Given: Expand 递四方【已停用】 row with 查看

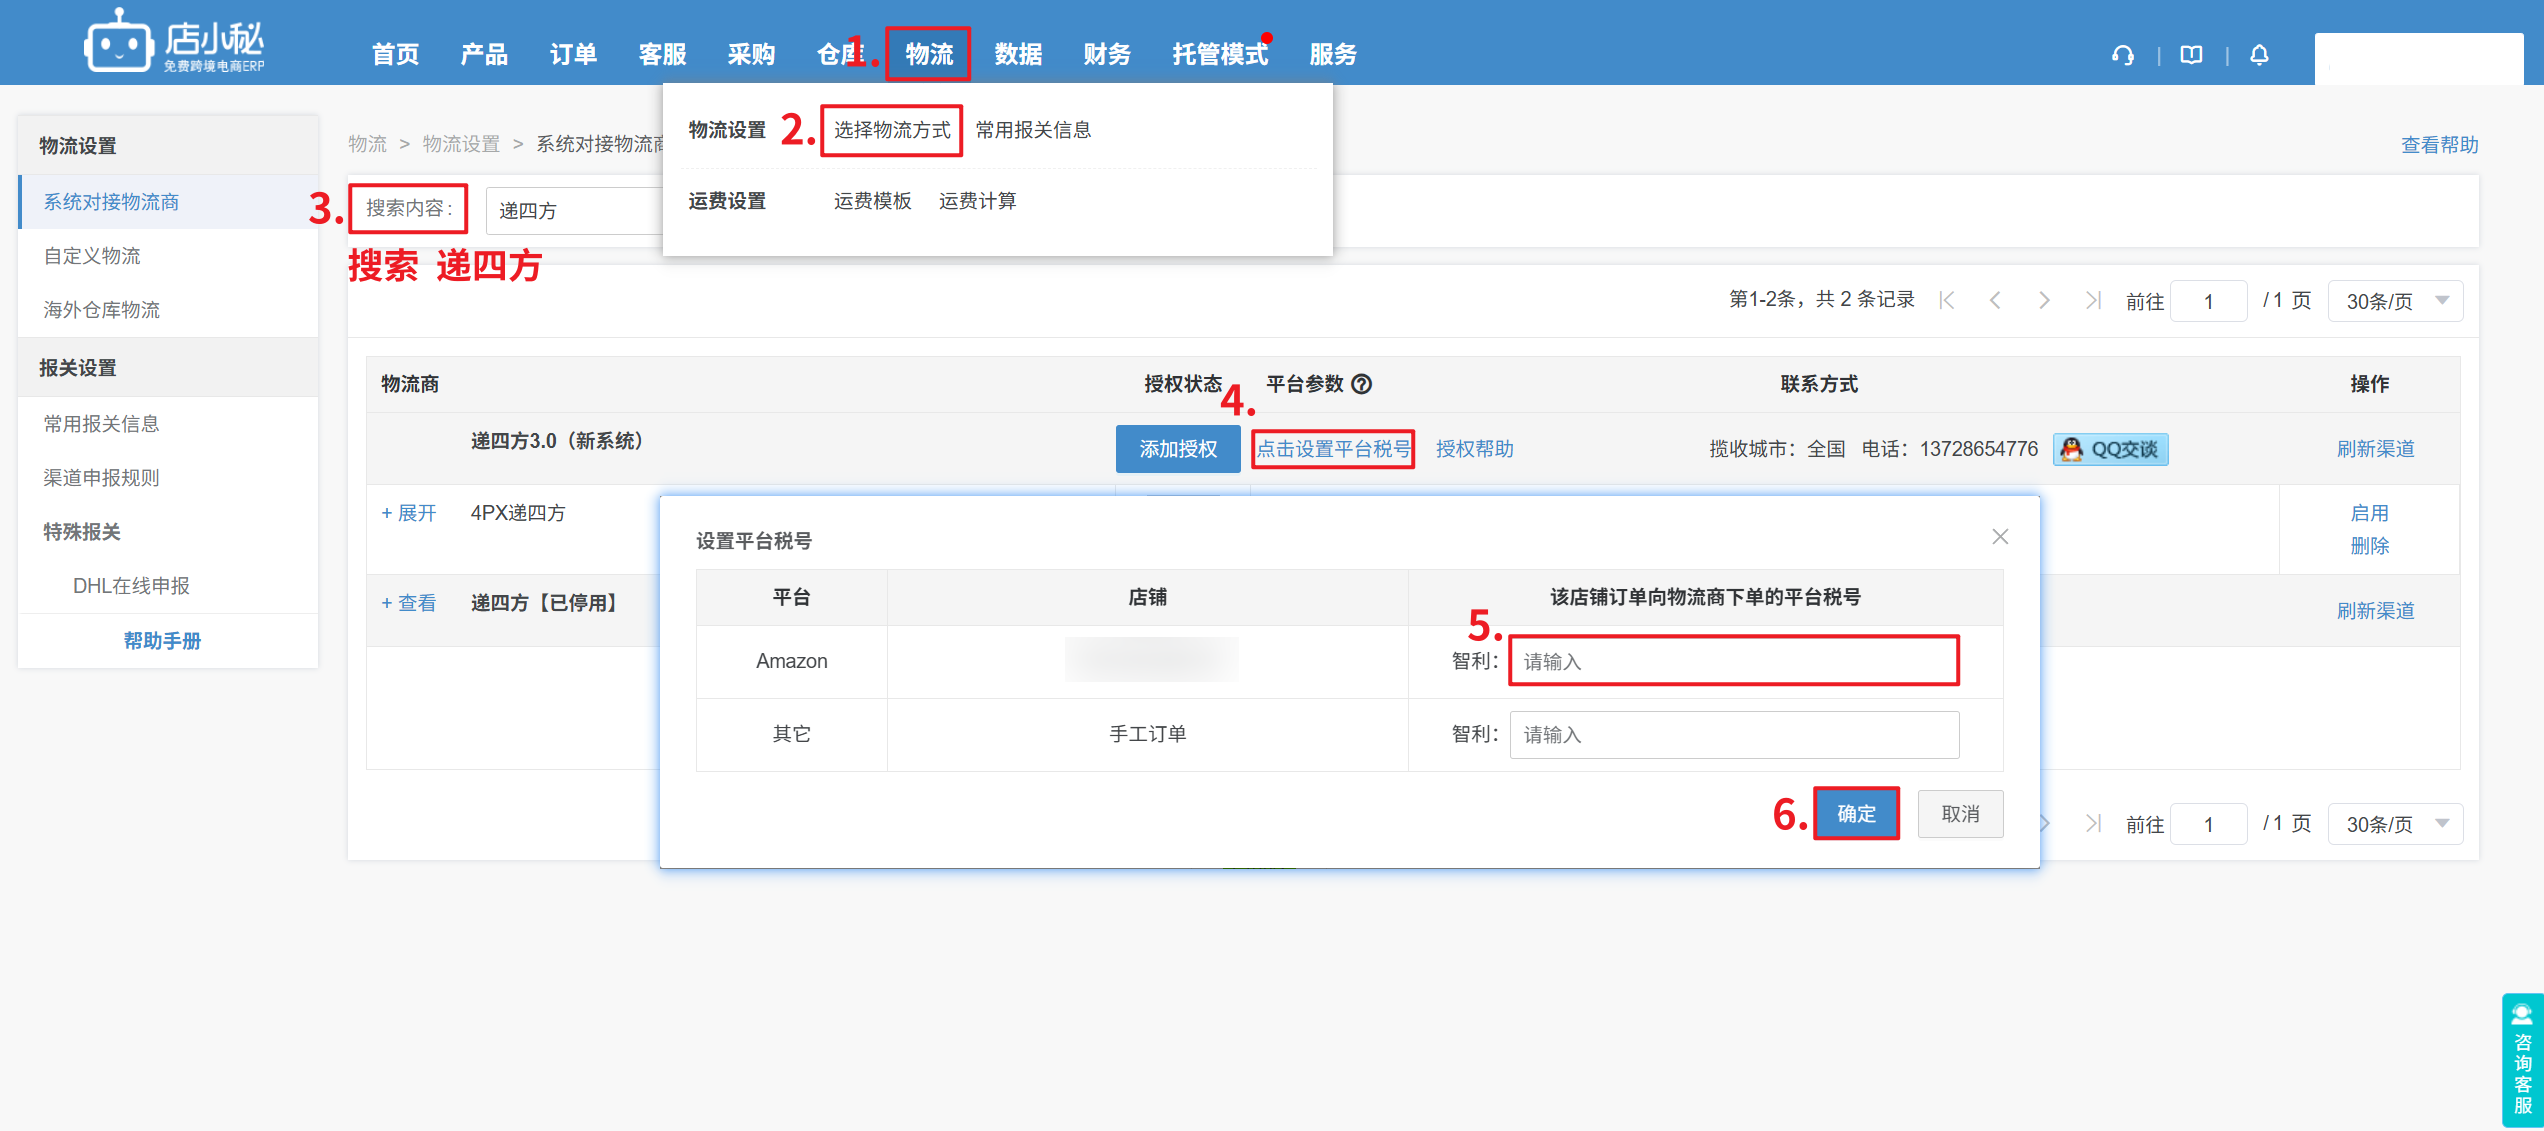Looking at the screenshot, I should tap(409, 603).
